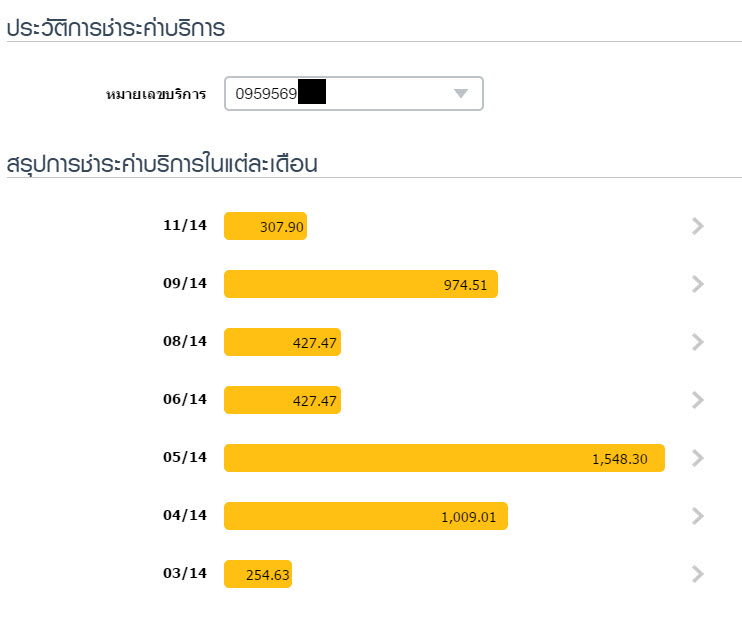Click the 03/14 month label
742x617 pixels.
185,574
